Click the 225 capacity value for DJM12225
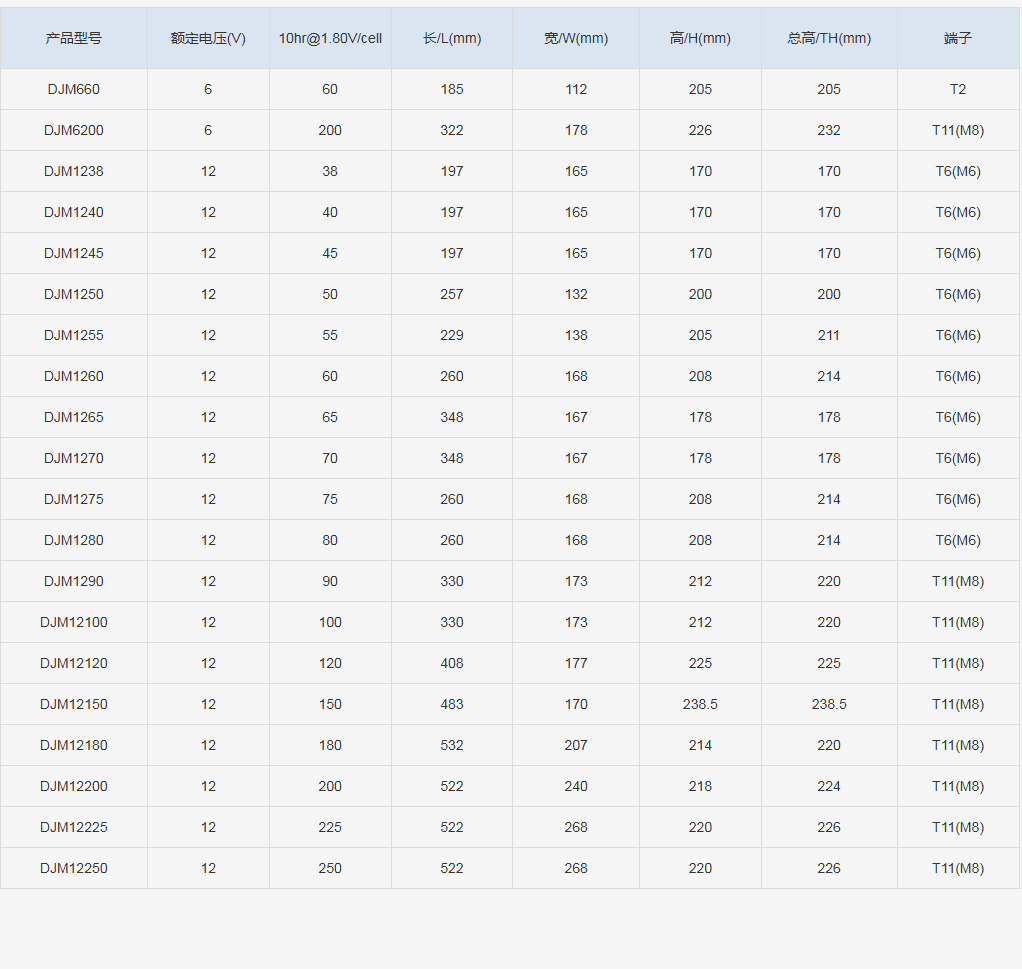 330,828
